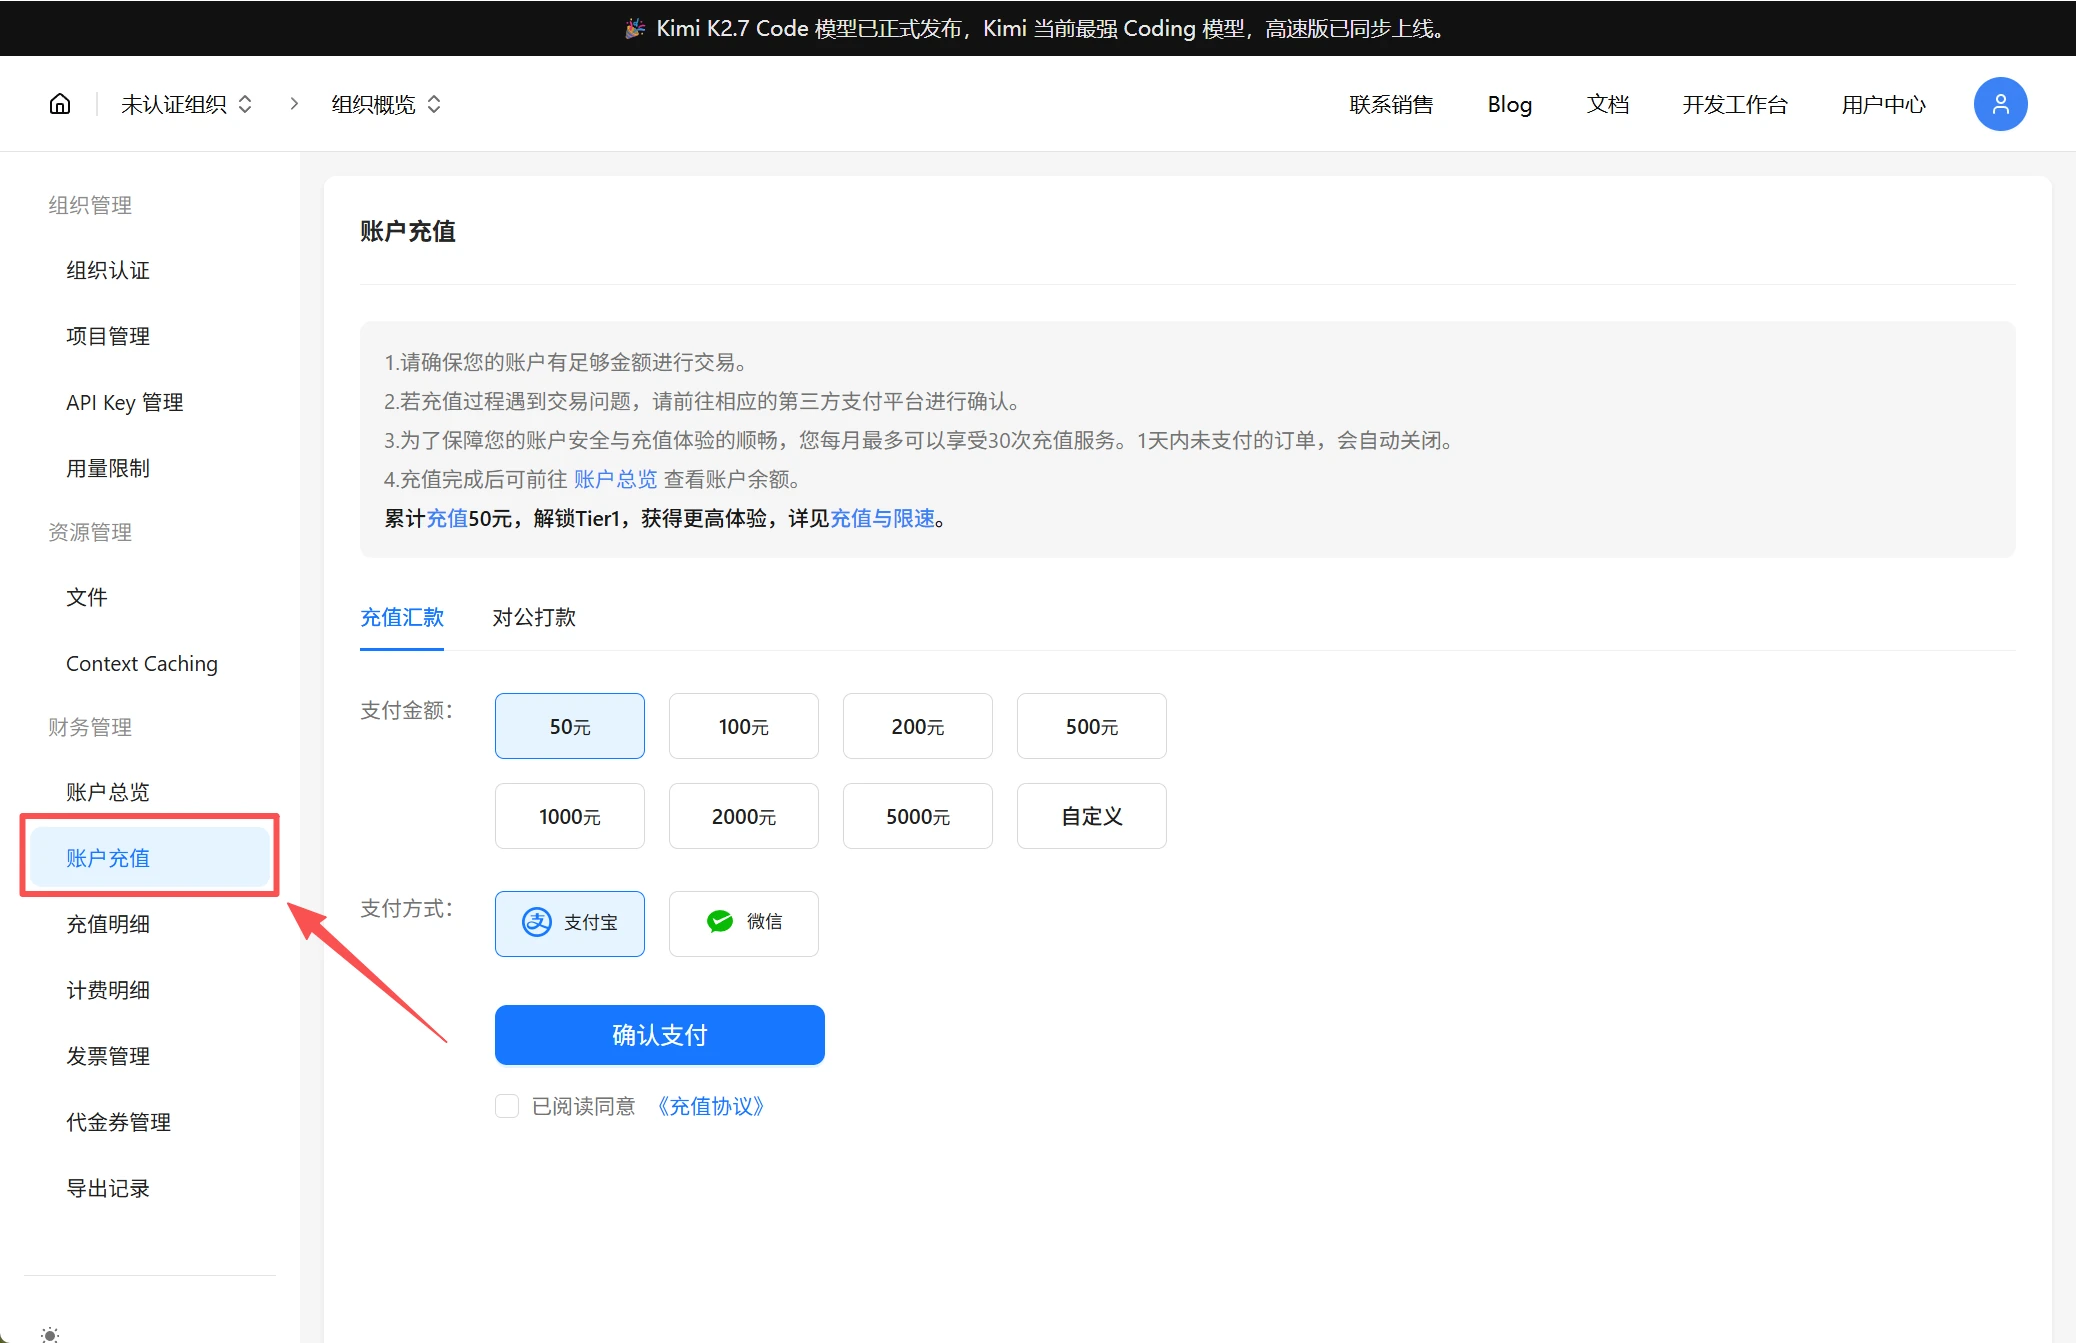Select the 200元 payment amount

coord(918,726)
